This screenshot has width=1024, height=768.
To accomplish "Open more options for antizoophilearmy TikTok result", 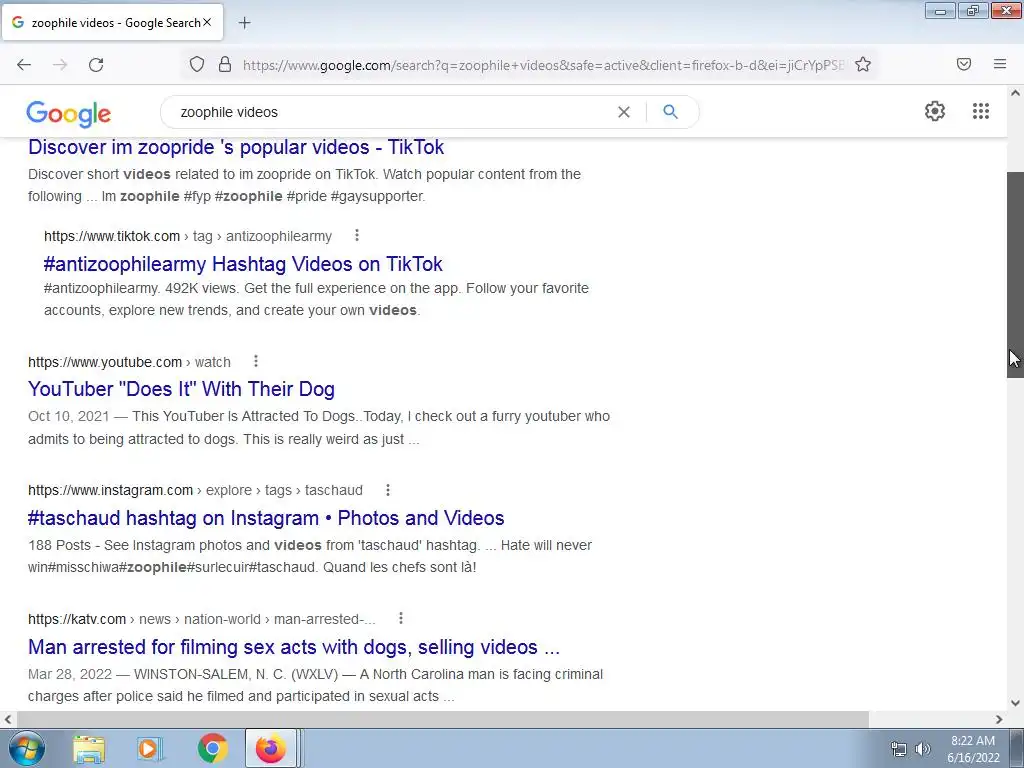I will tap(357, 235).
